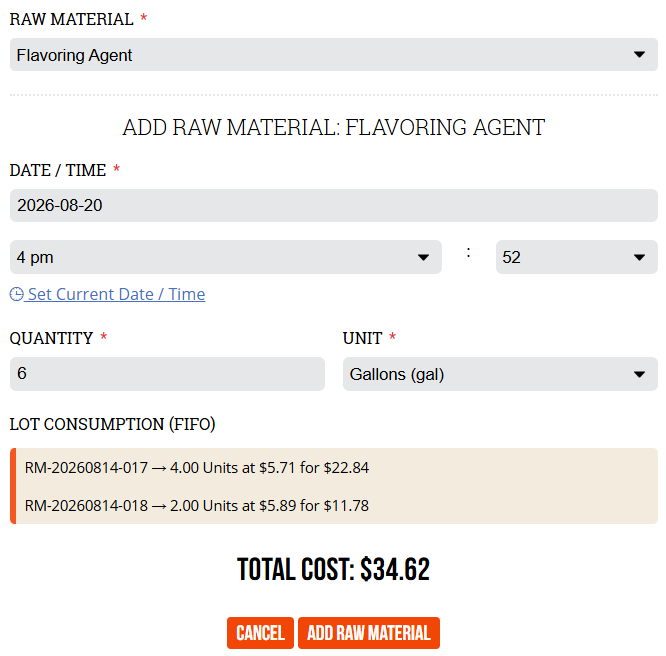Screen dimensions: 666x656
Task: Open the minutes dropdown showing 52
Action: coord(576,257)
